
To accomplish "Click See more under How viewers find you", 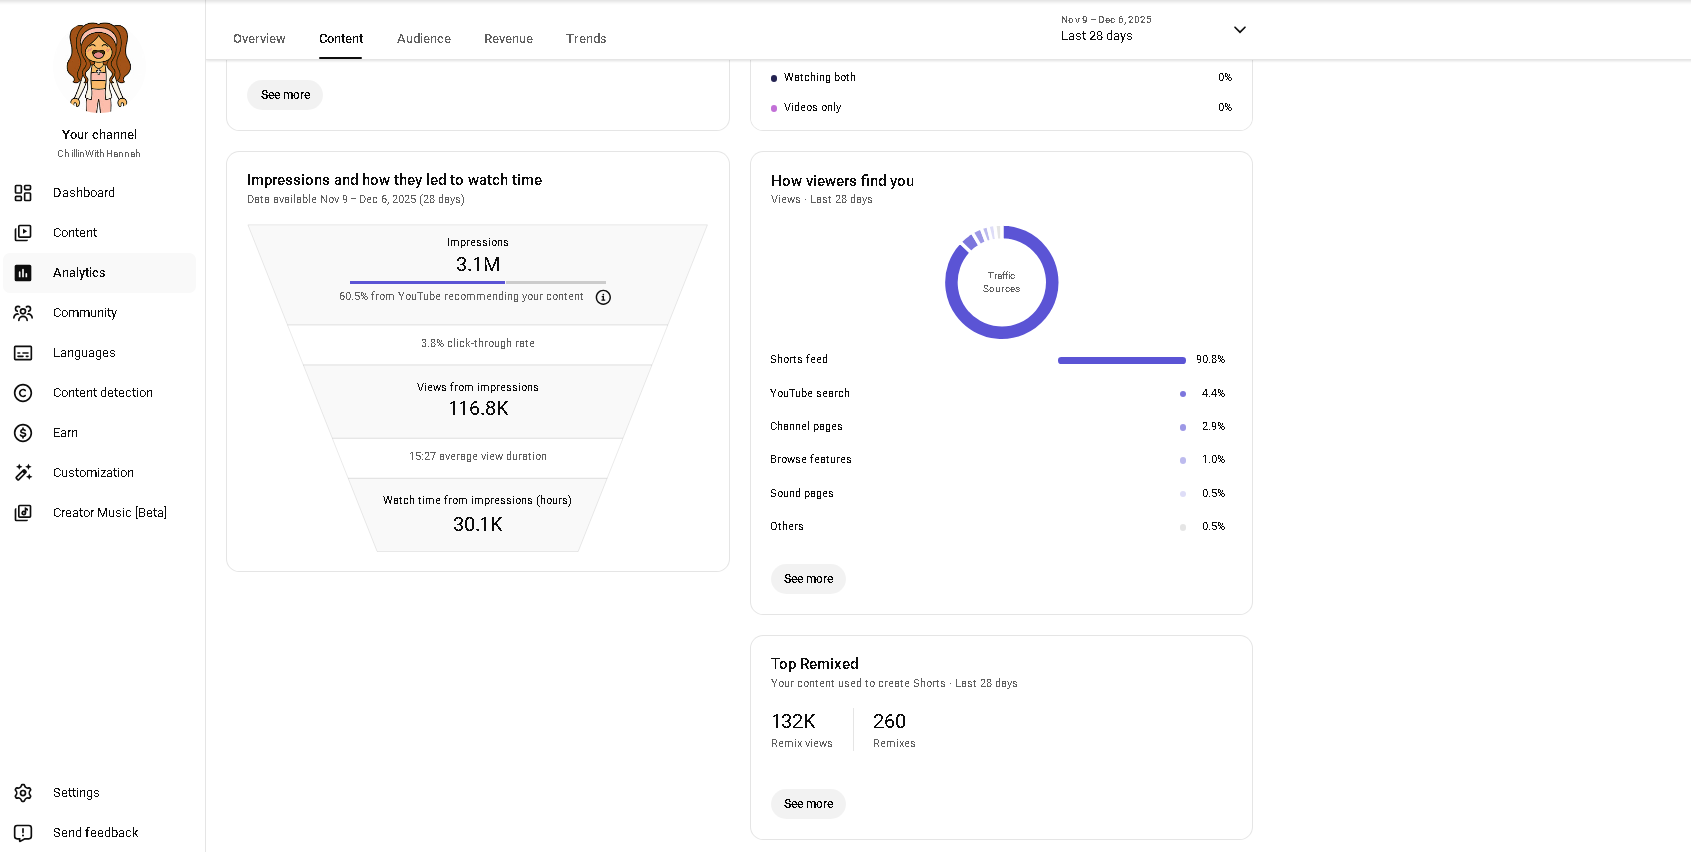I will pos(808,579).
